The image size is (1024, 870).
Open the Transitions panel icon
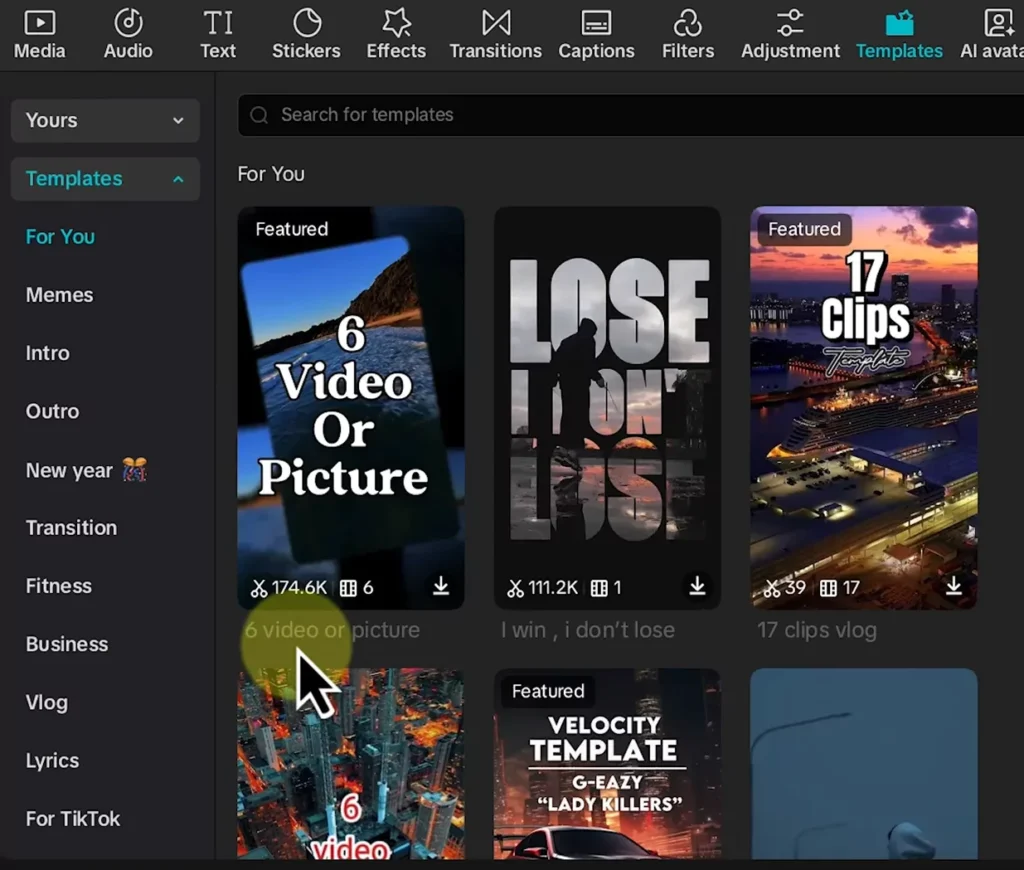(x=495, y=23)
